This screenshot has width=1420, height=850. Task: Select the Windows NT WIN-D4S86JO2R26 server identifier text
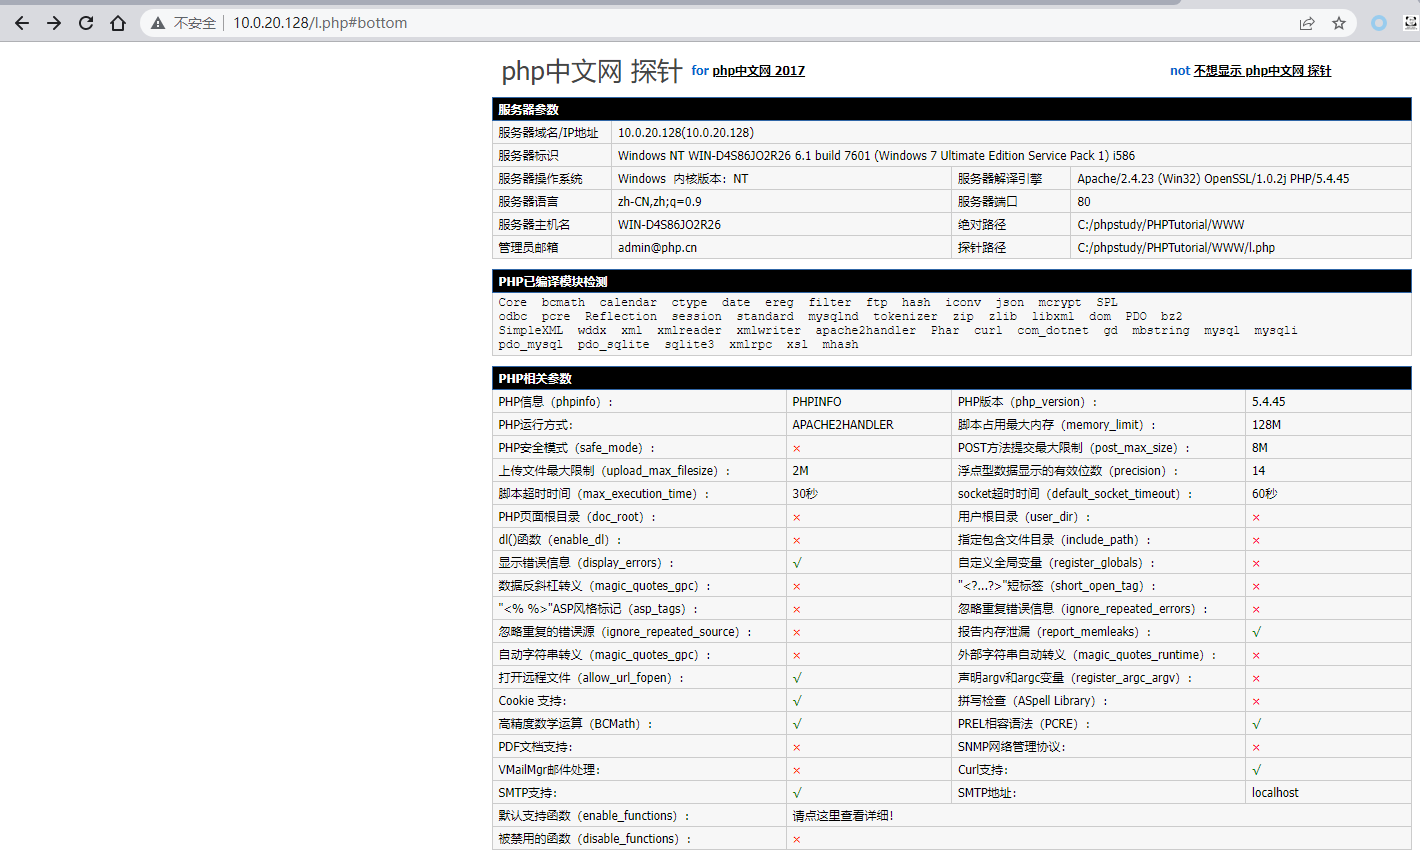[x=876, y=156]
